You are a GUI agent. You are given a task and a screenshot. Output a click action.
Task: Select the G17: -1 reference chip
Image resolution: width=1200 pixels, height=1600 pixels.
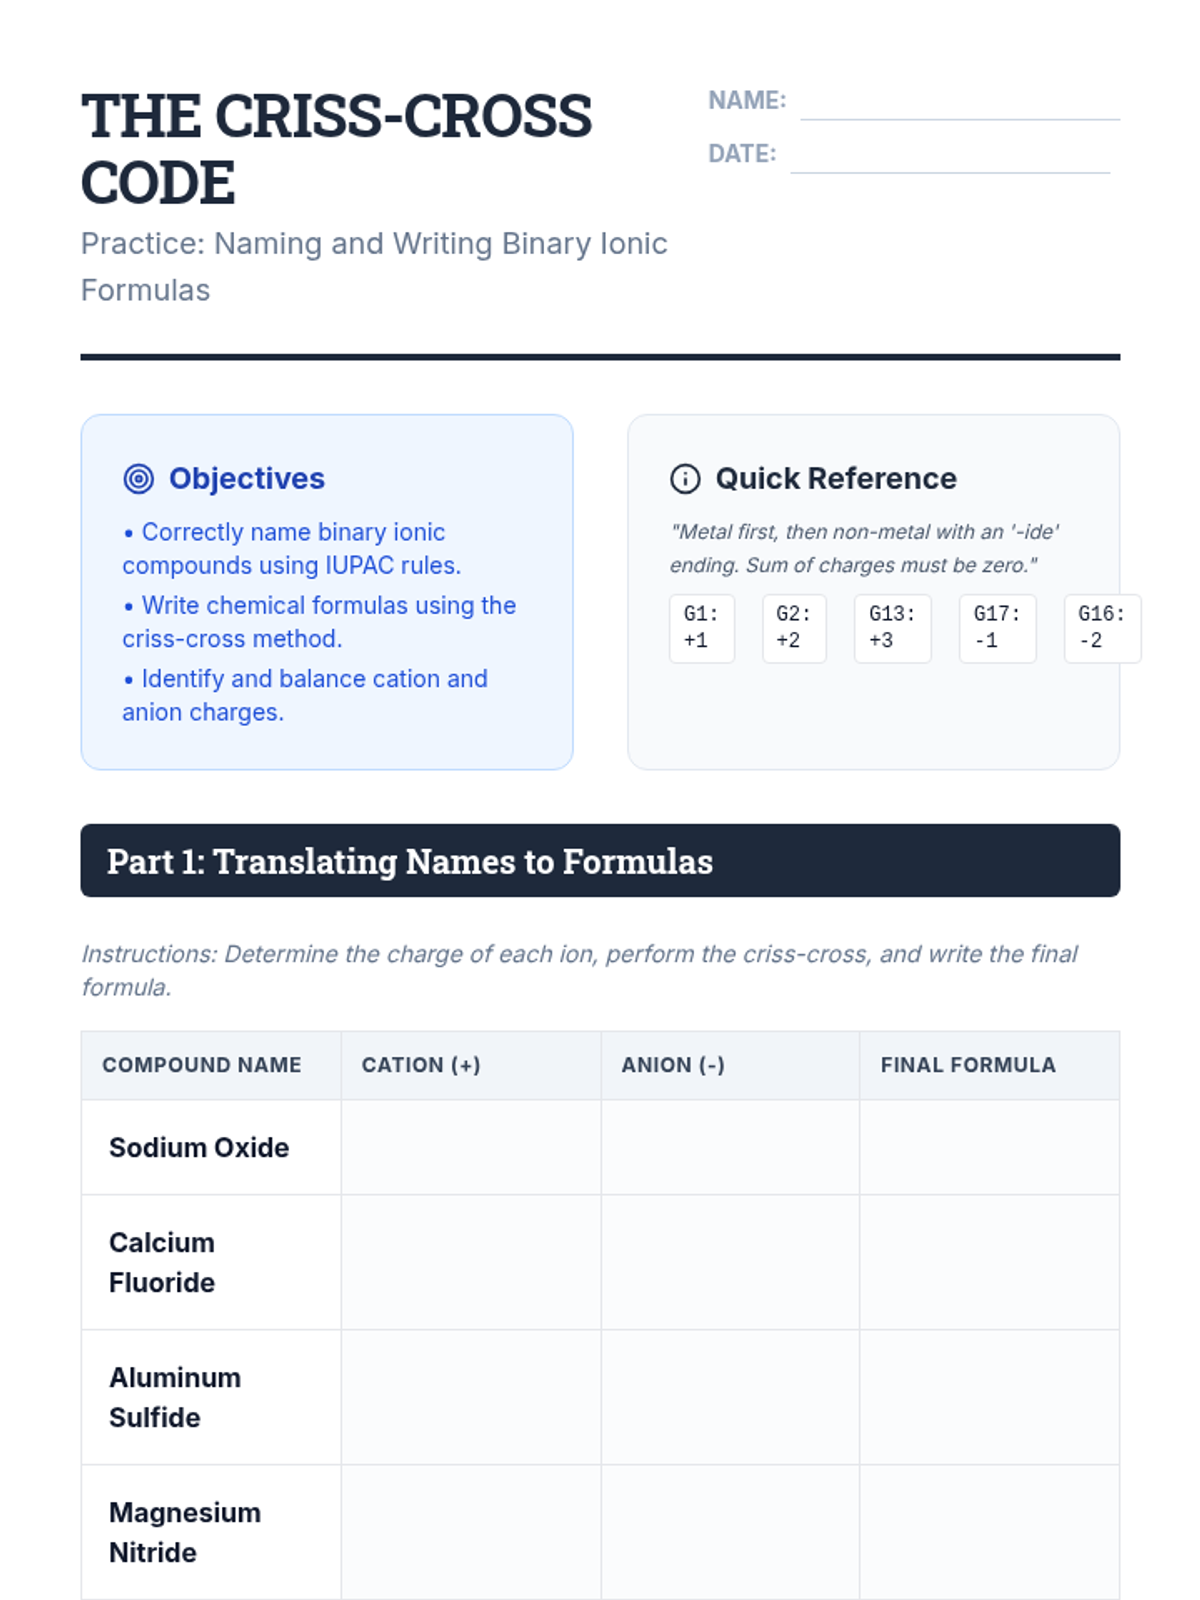[x=997, y=628]
